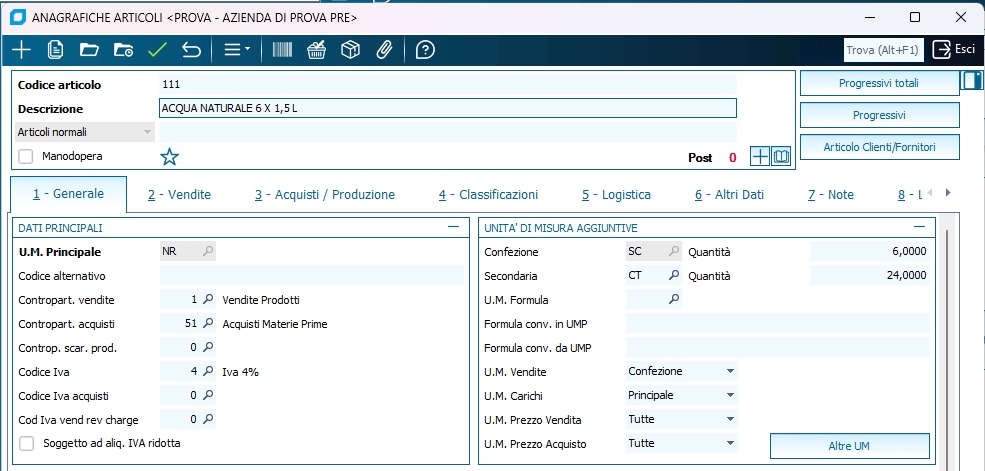This screenshot has height=471, width=985.
Task: Click the undo arrow icon in toolbar
Action: 191,50
